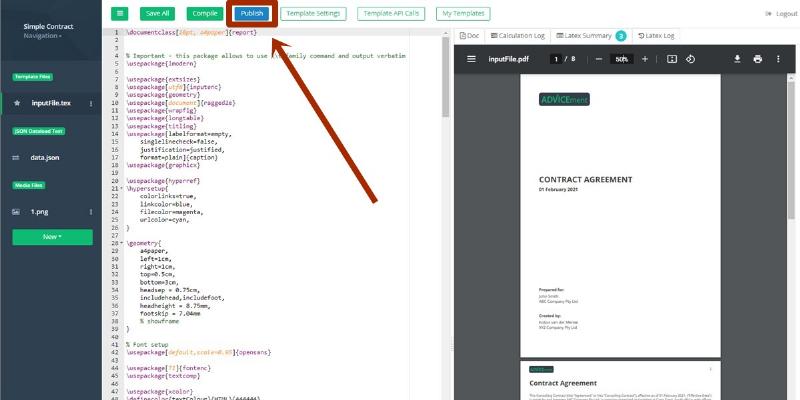Open Template API Calls

click(x=391, y=14)
